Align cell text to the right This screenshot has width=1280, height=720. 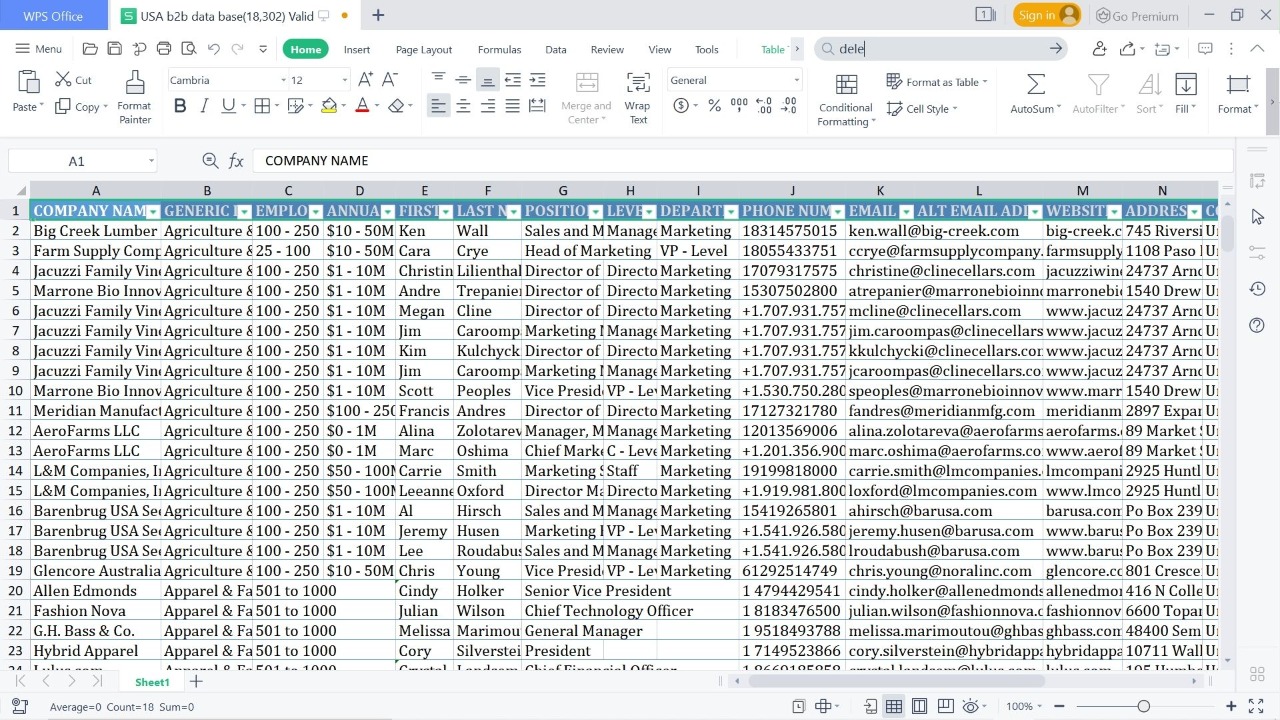click(488, 106)
